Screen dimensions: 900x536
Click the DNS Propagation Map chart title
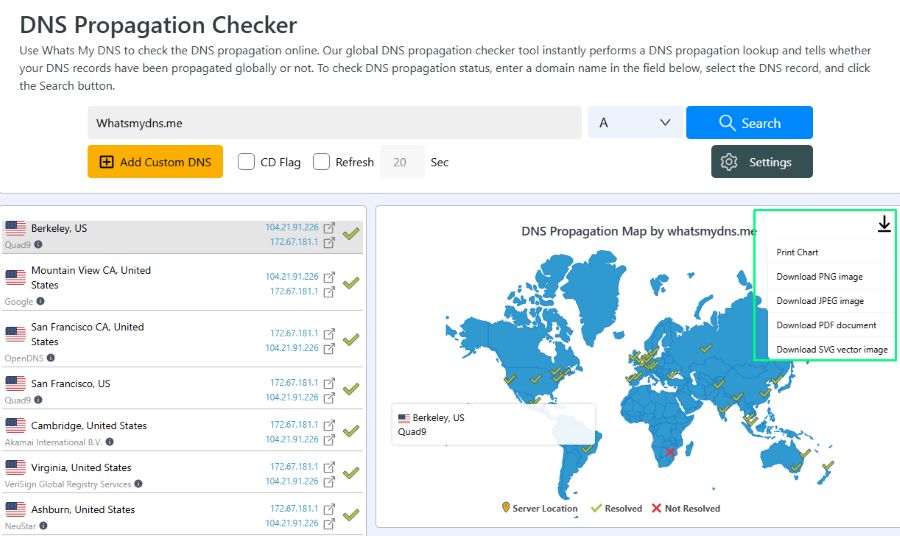point(639,231)
